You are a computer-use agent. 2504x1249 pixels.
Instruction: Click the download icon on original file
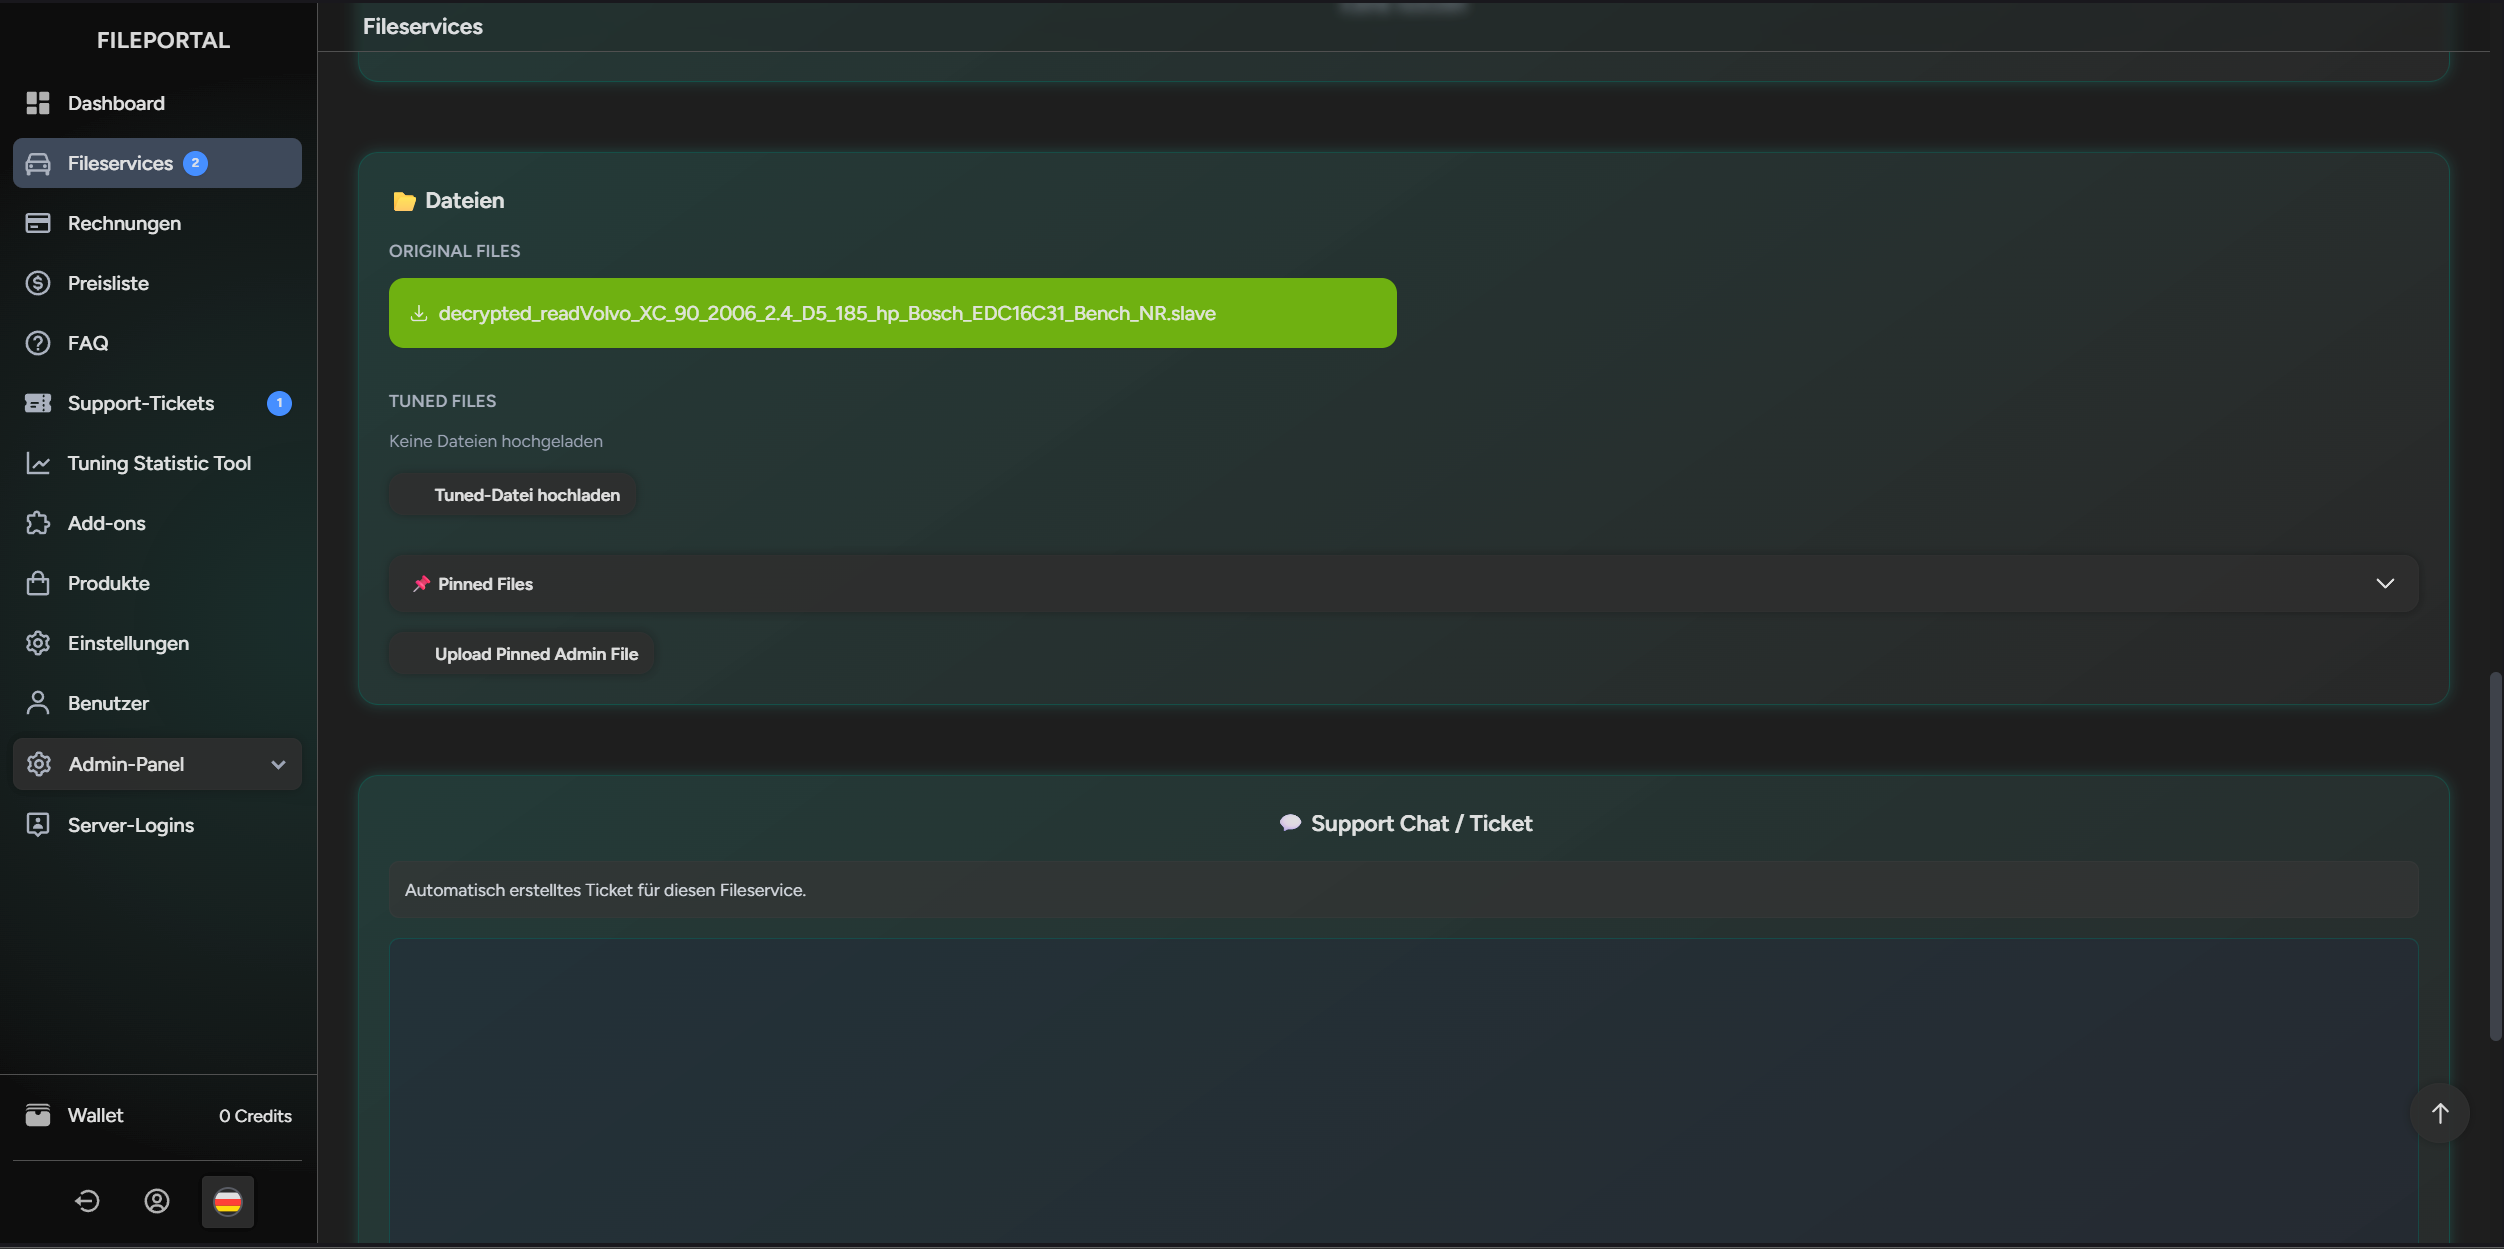(x=419, y=313)
